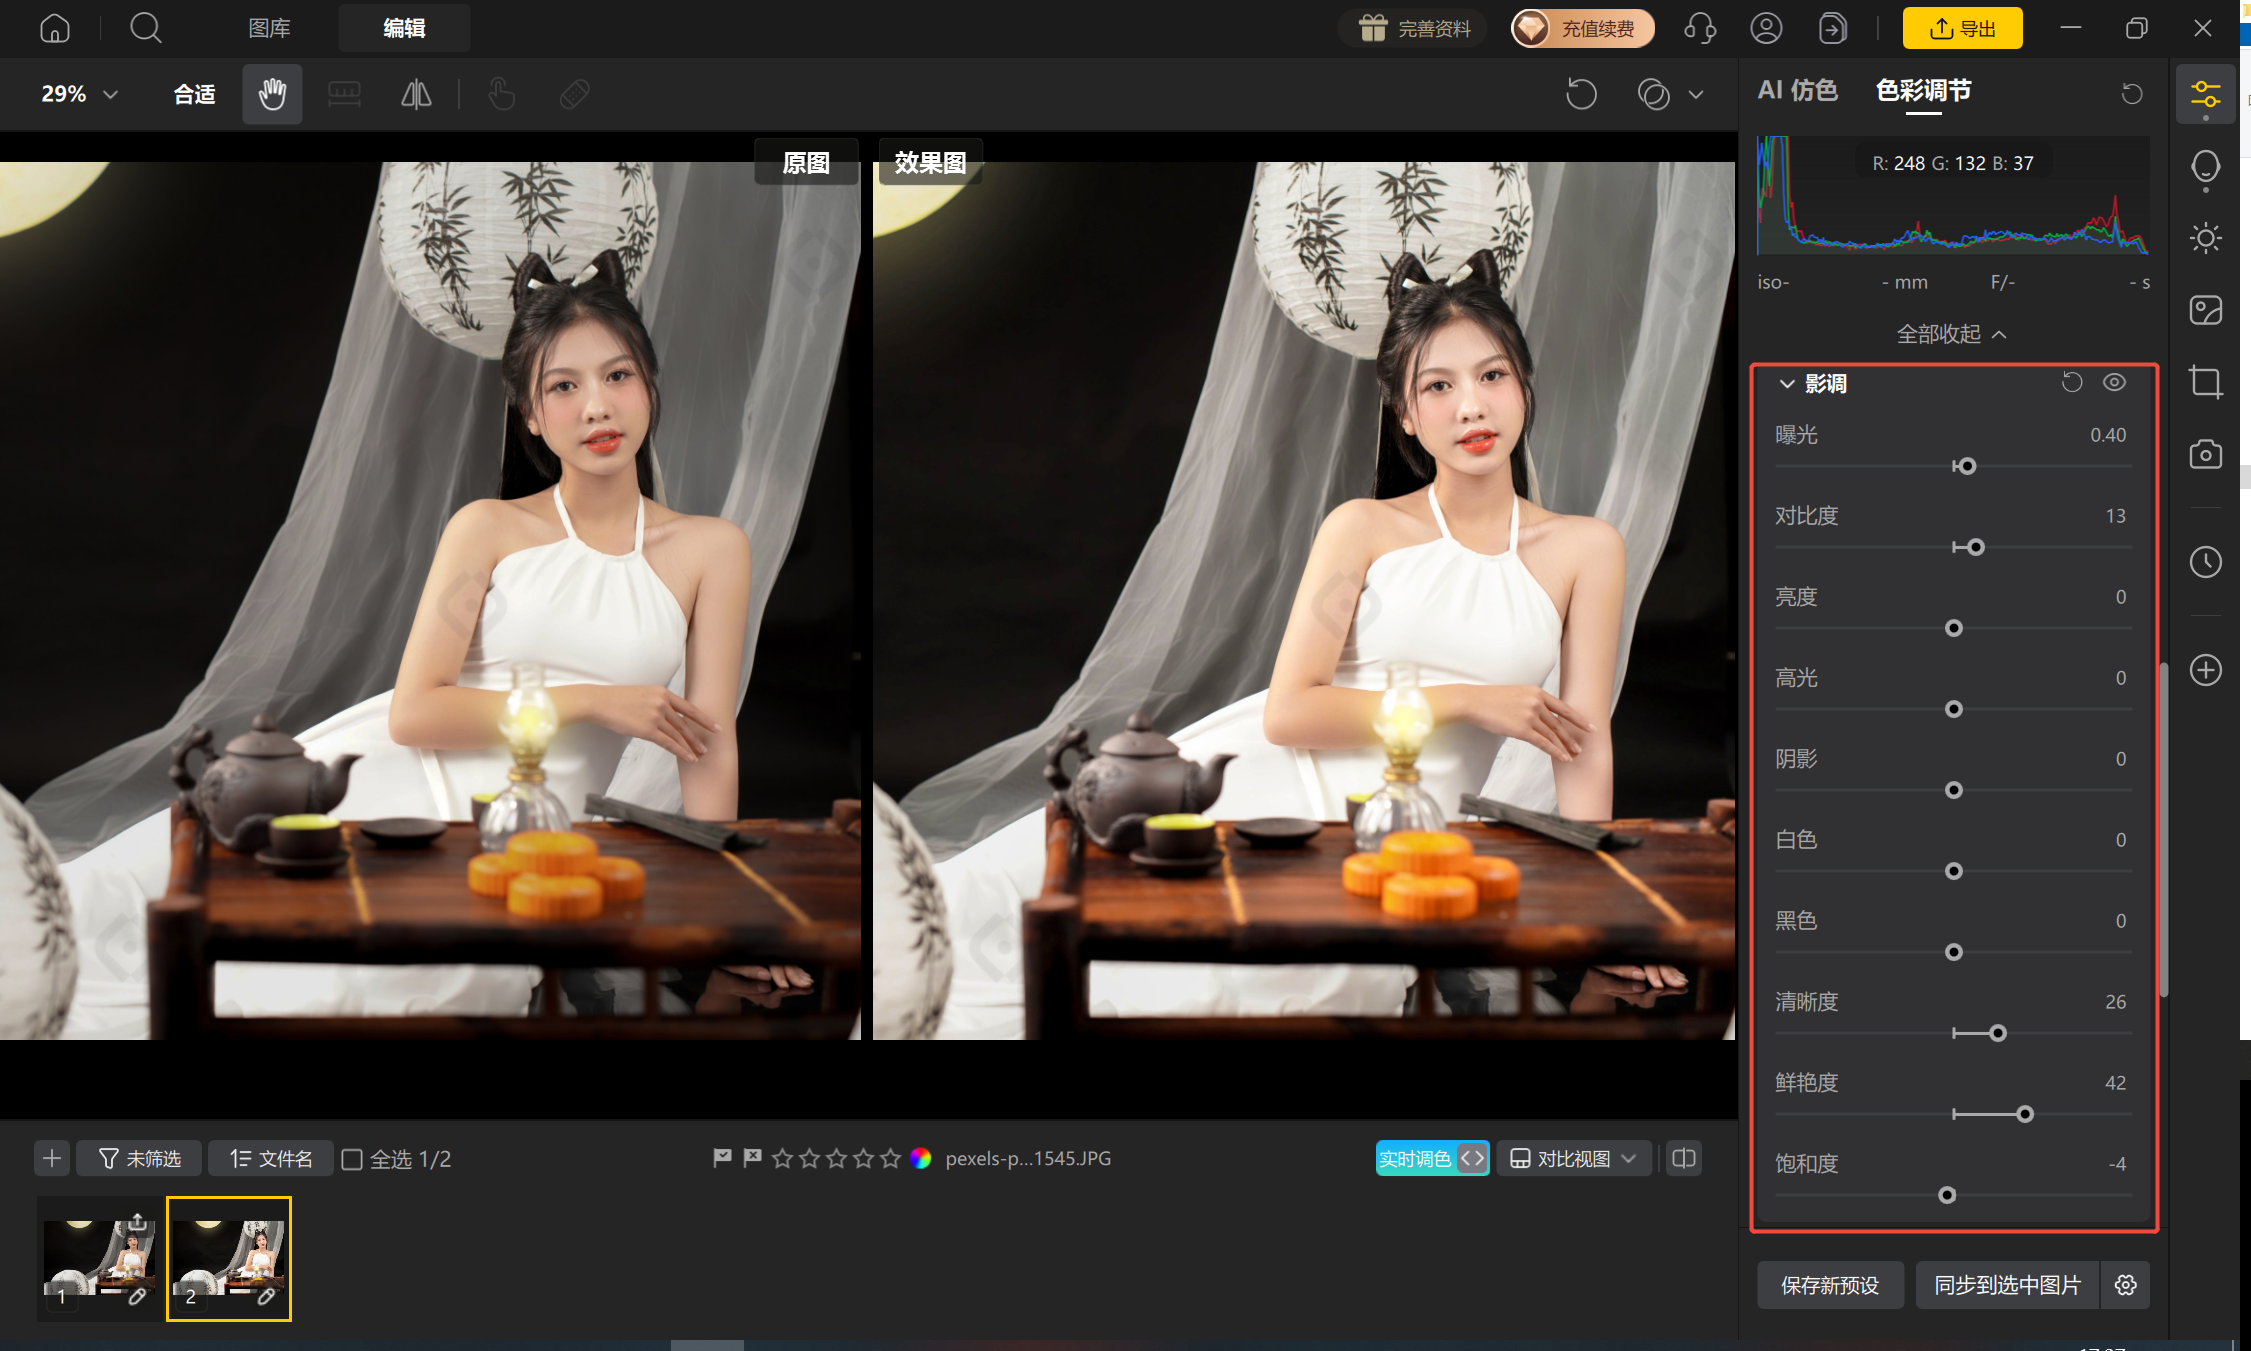Toggle the reject flag icon

pos(752,1158)
